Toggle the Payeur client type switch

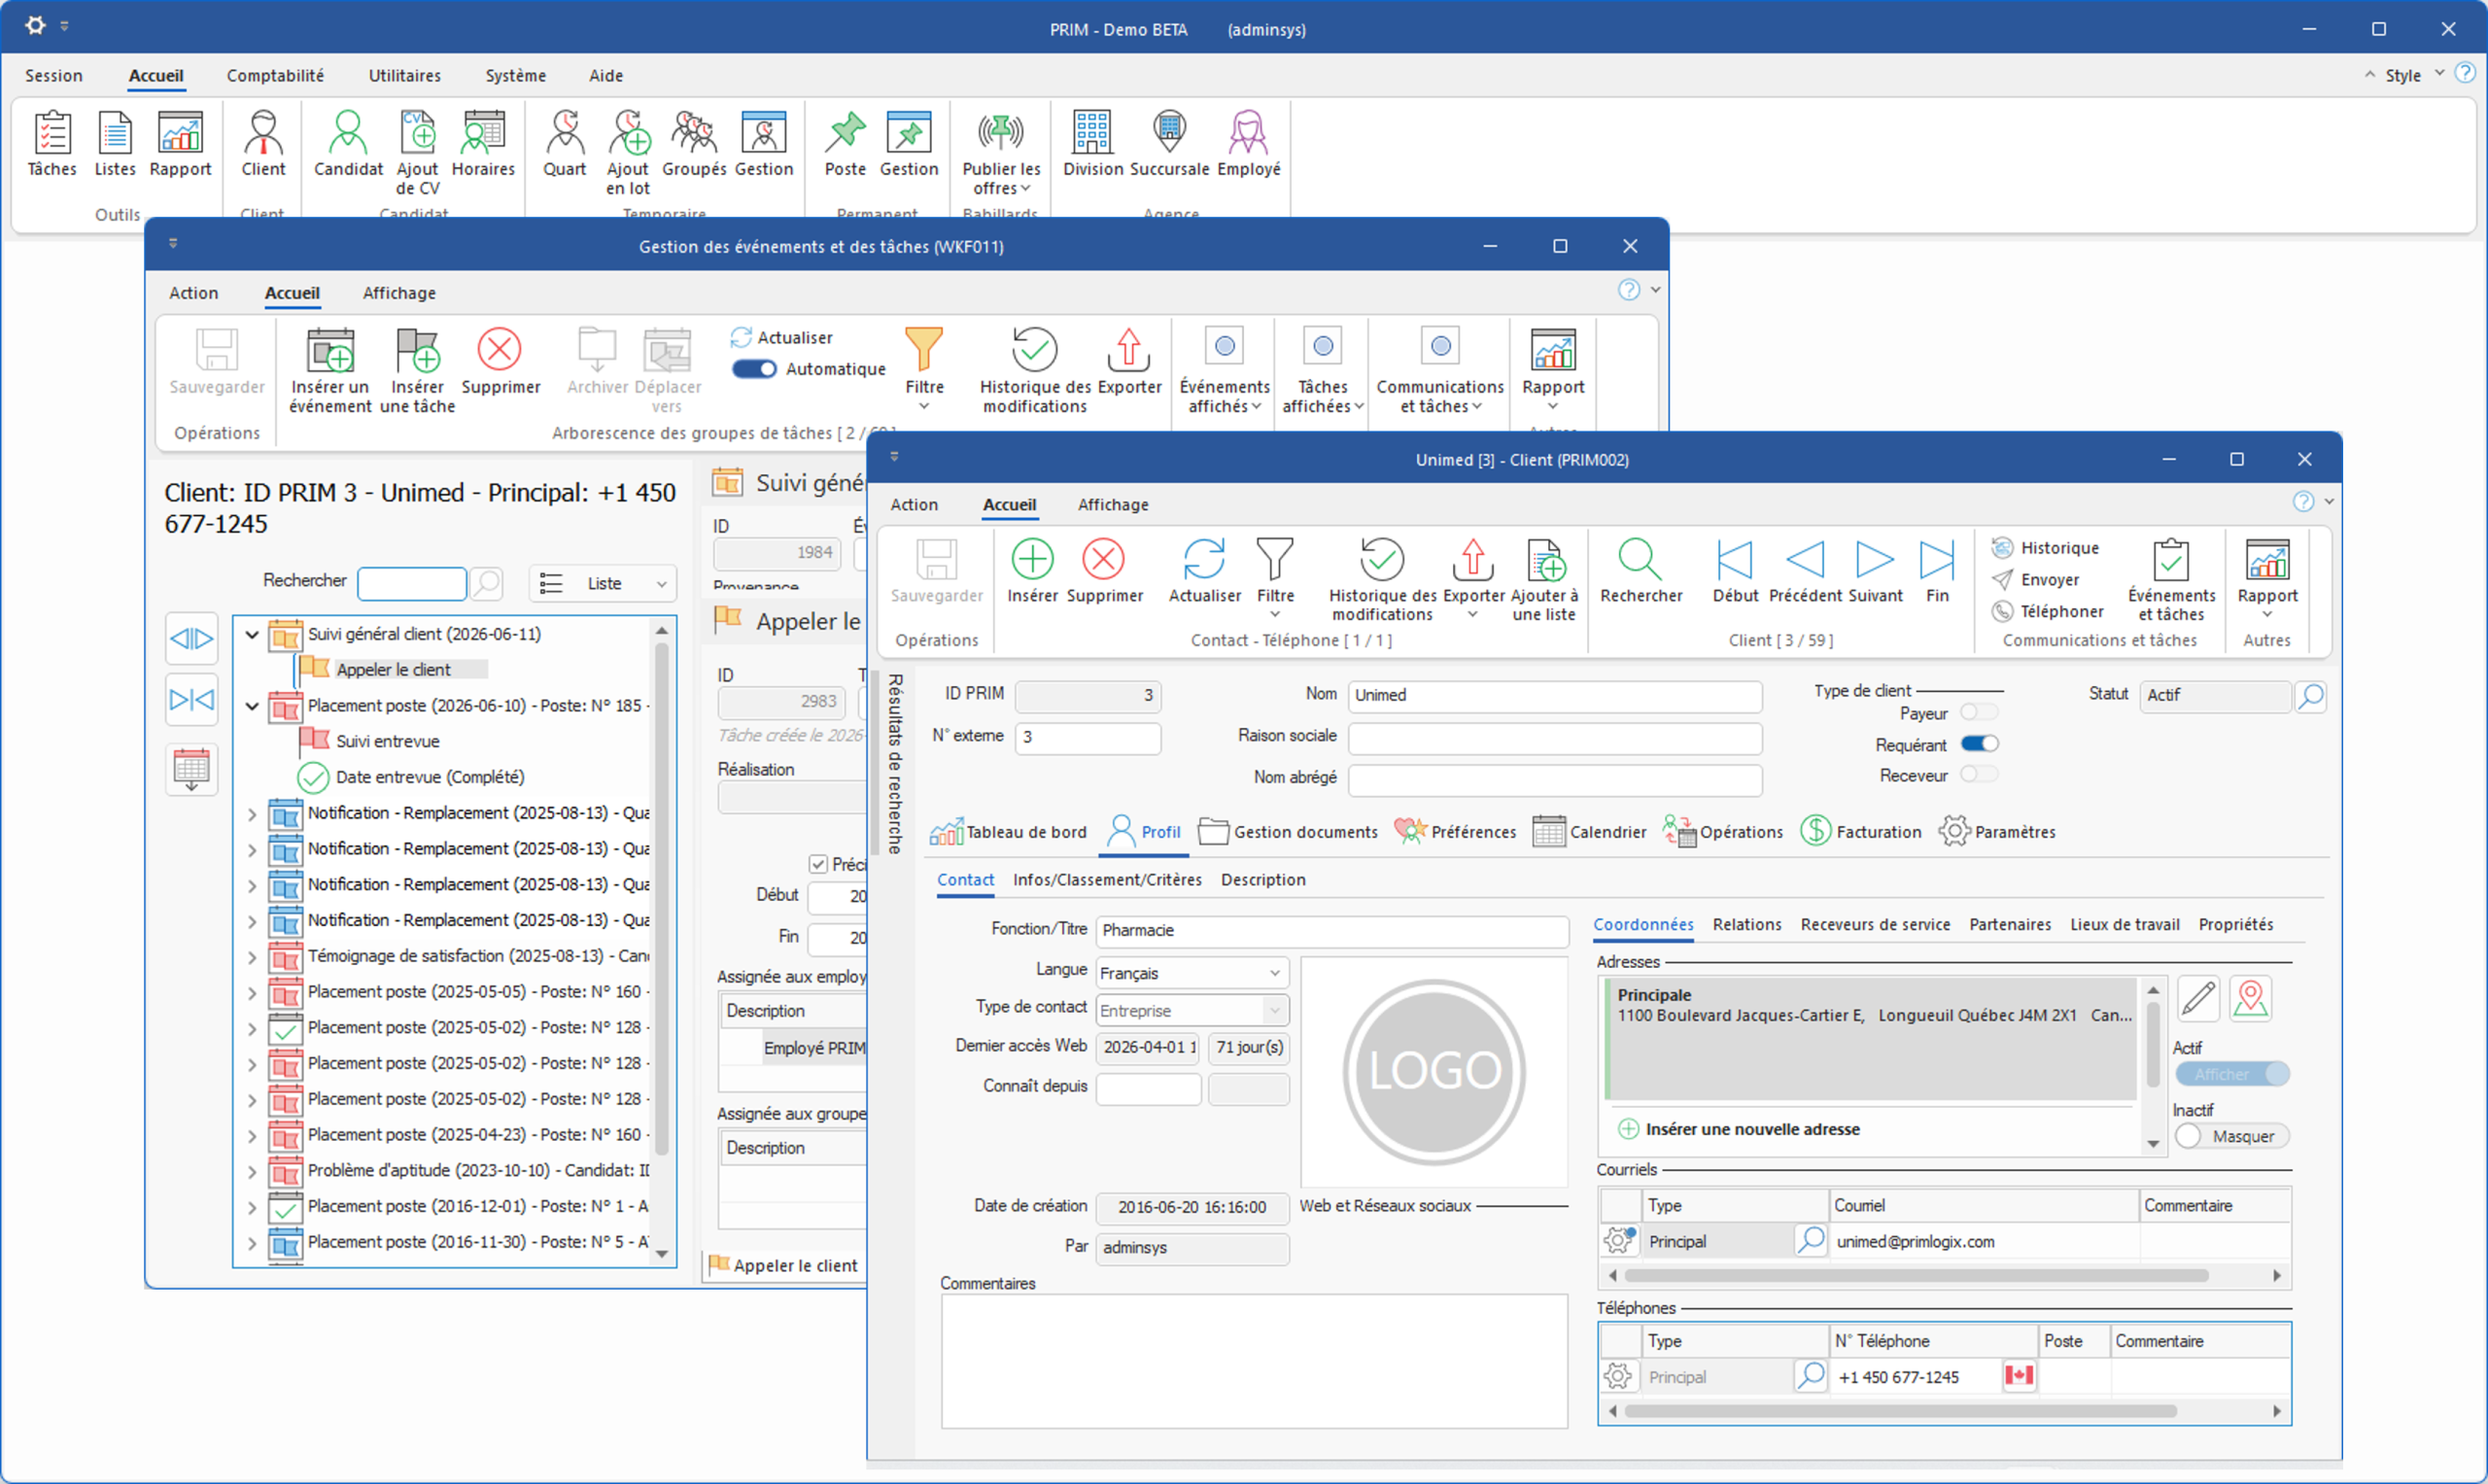coord(1978,712)
